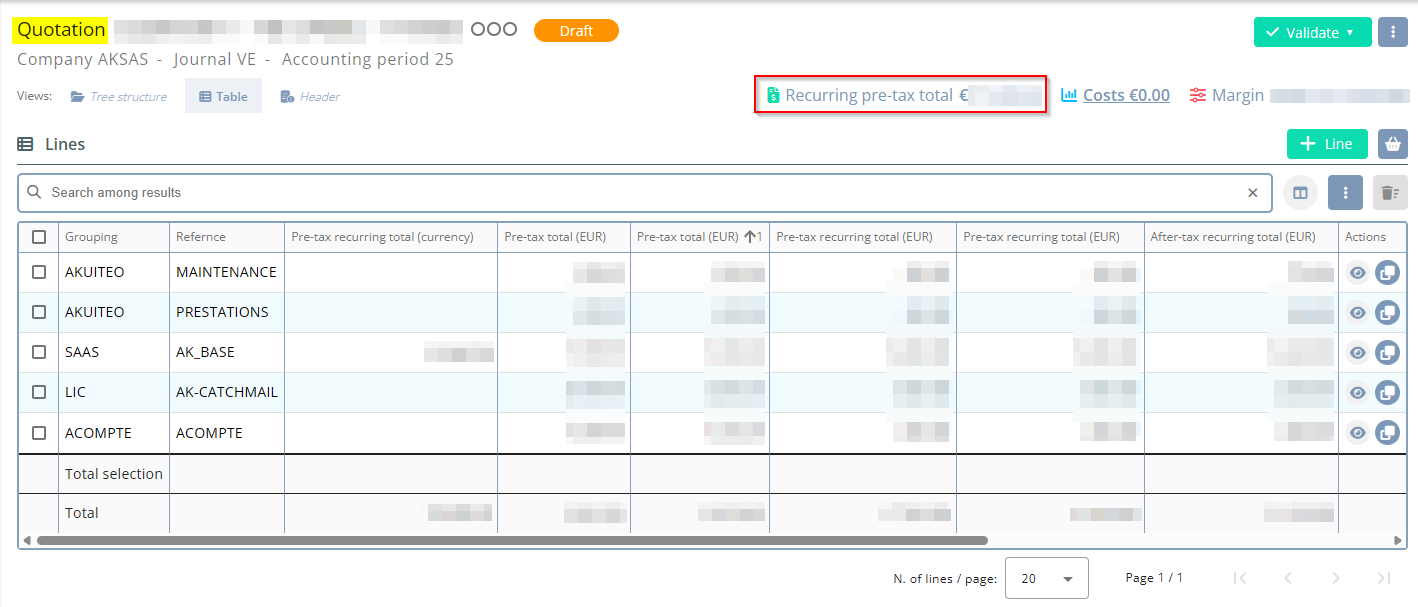Switch to Header view tab

point(310,97)
